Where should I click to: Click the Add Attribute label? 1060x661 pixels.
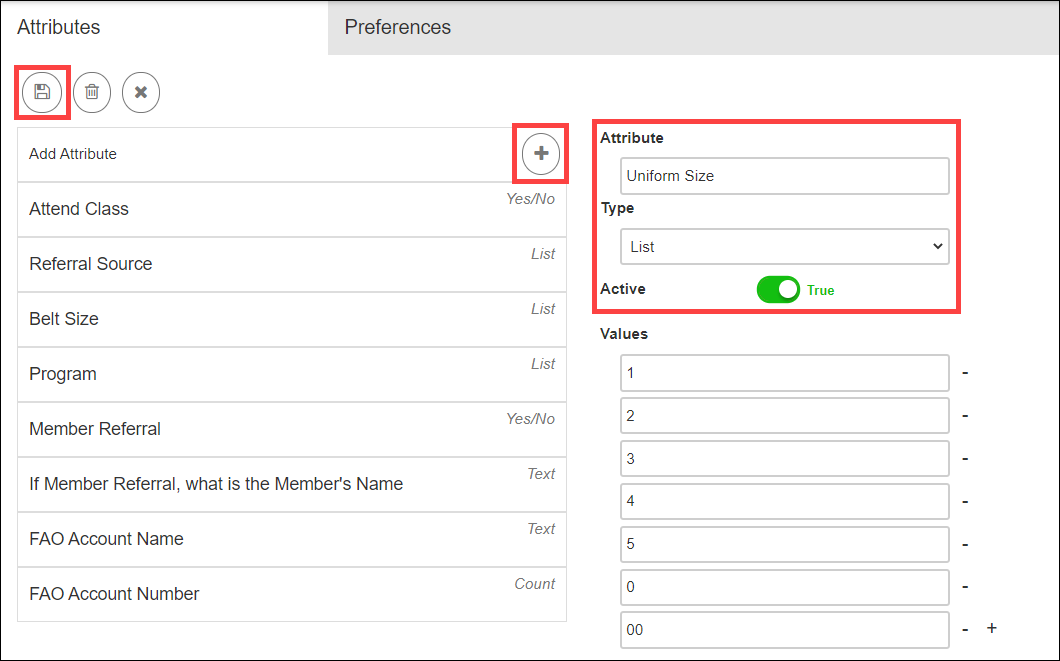(x=72, y=154)
